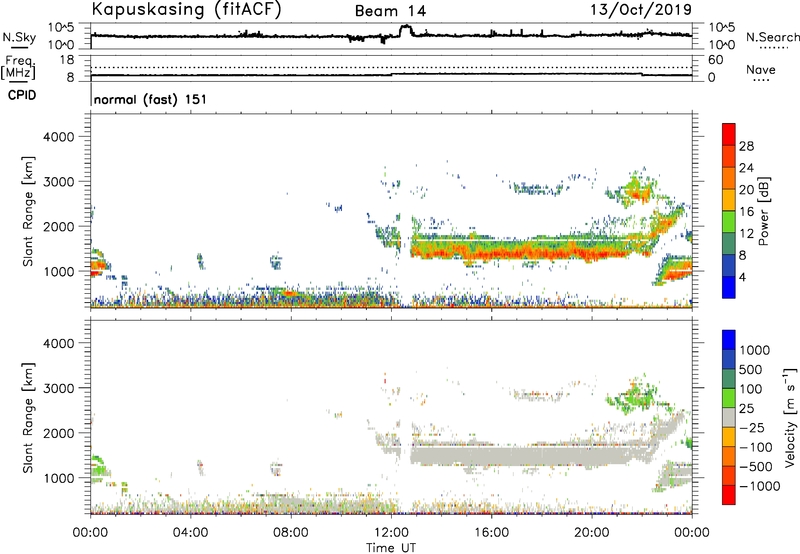
Task: Select the Freq. [MHz] axis label
Action: 18,68
